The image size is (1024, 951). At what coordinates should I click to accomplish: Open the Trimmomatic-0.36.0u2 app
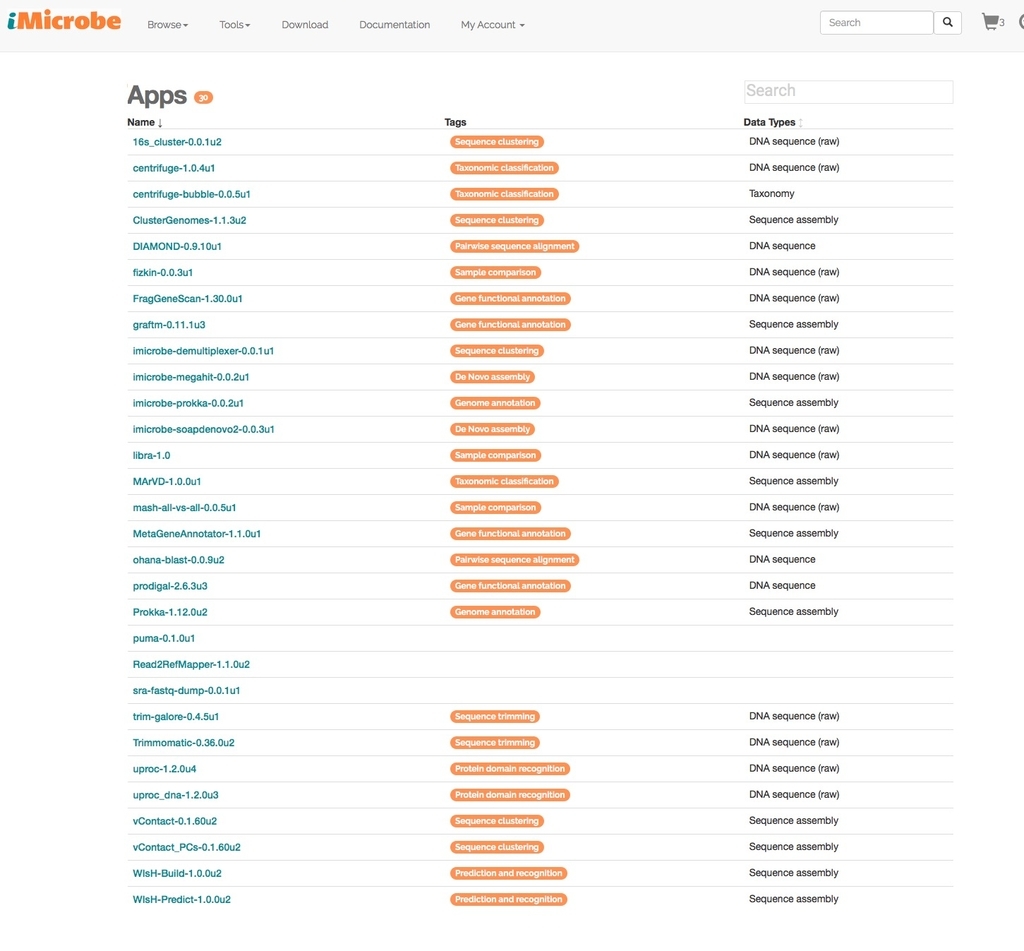pyautogui.click(x=184, y=743)
